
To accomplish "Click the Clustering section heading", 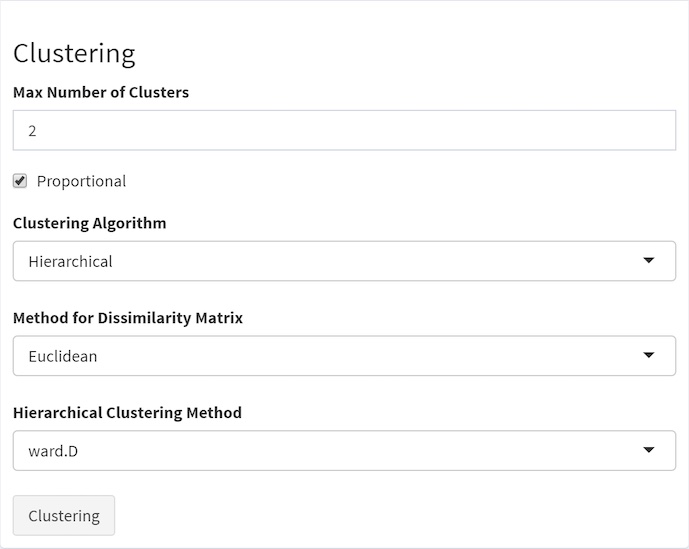I will [x=74, y=53].
